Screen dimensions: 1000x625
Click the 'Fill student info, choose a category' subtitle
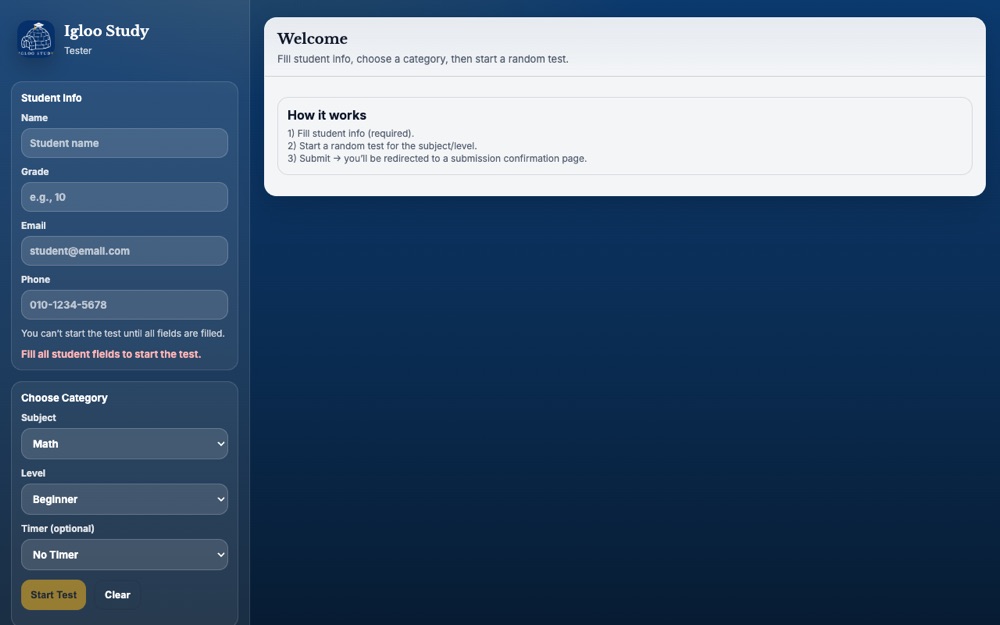click(x=423, y=59)
